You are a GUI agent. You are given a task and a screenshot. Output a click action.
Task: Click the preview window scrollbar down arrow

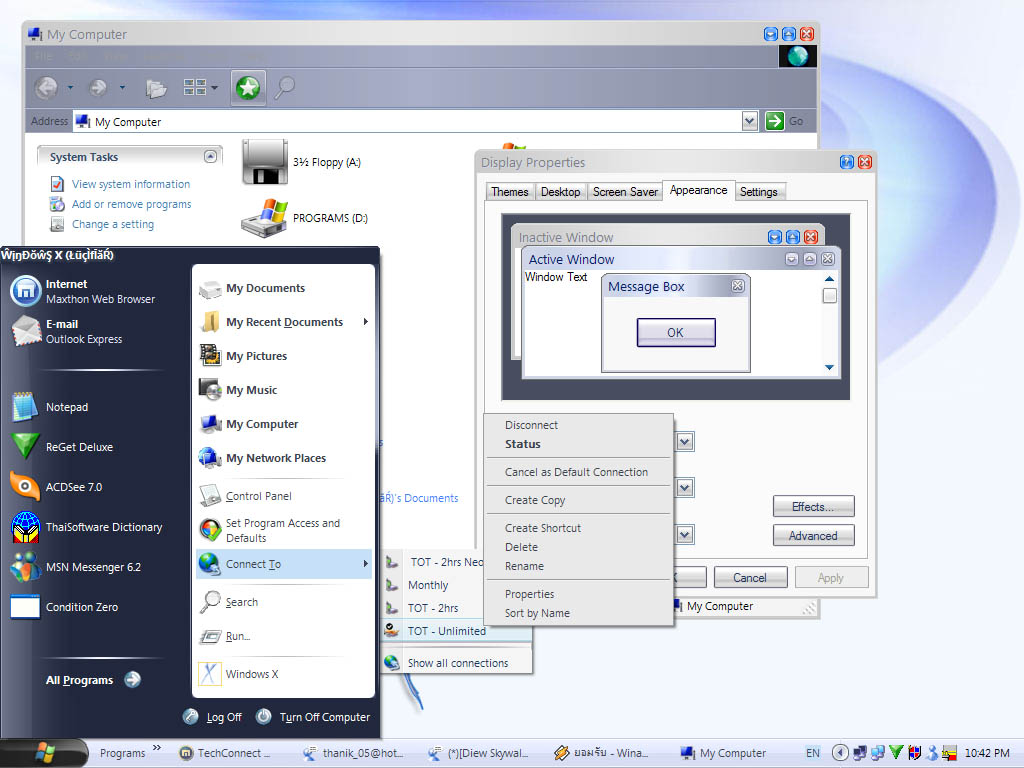(x=829, y=367)
